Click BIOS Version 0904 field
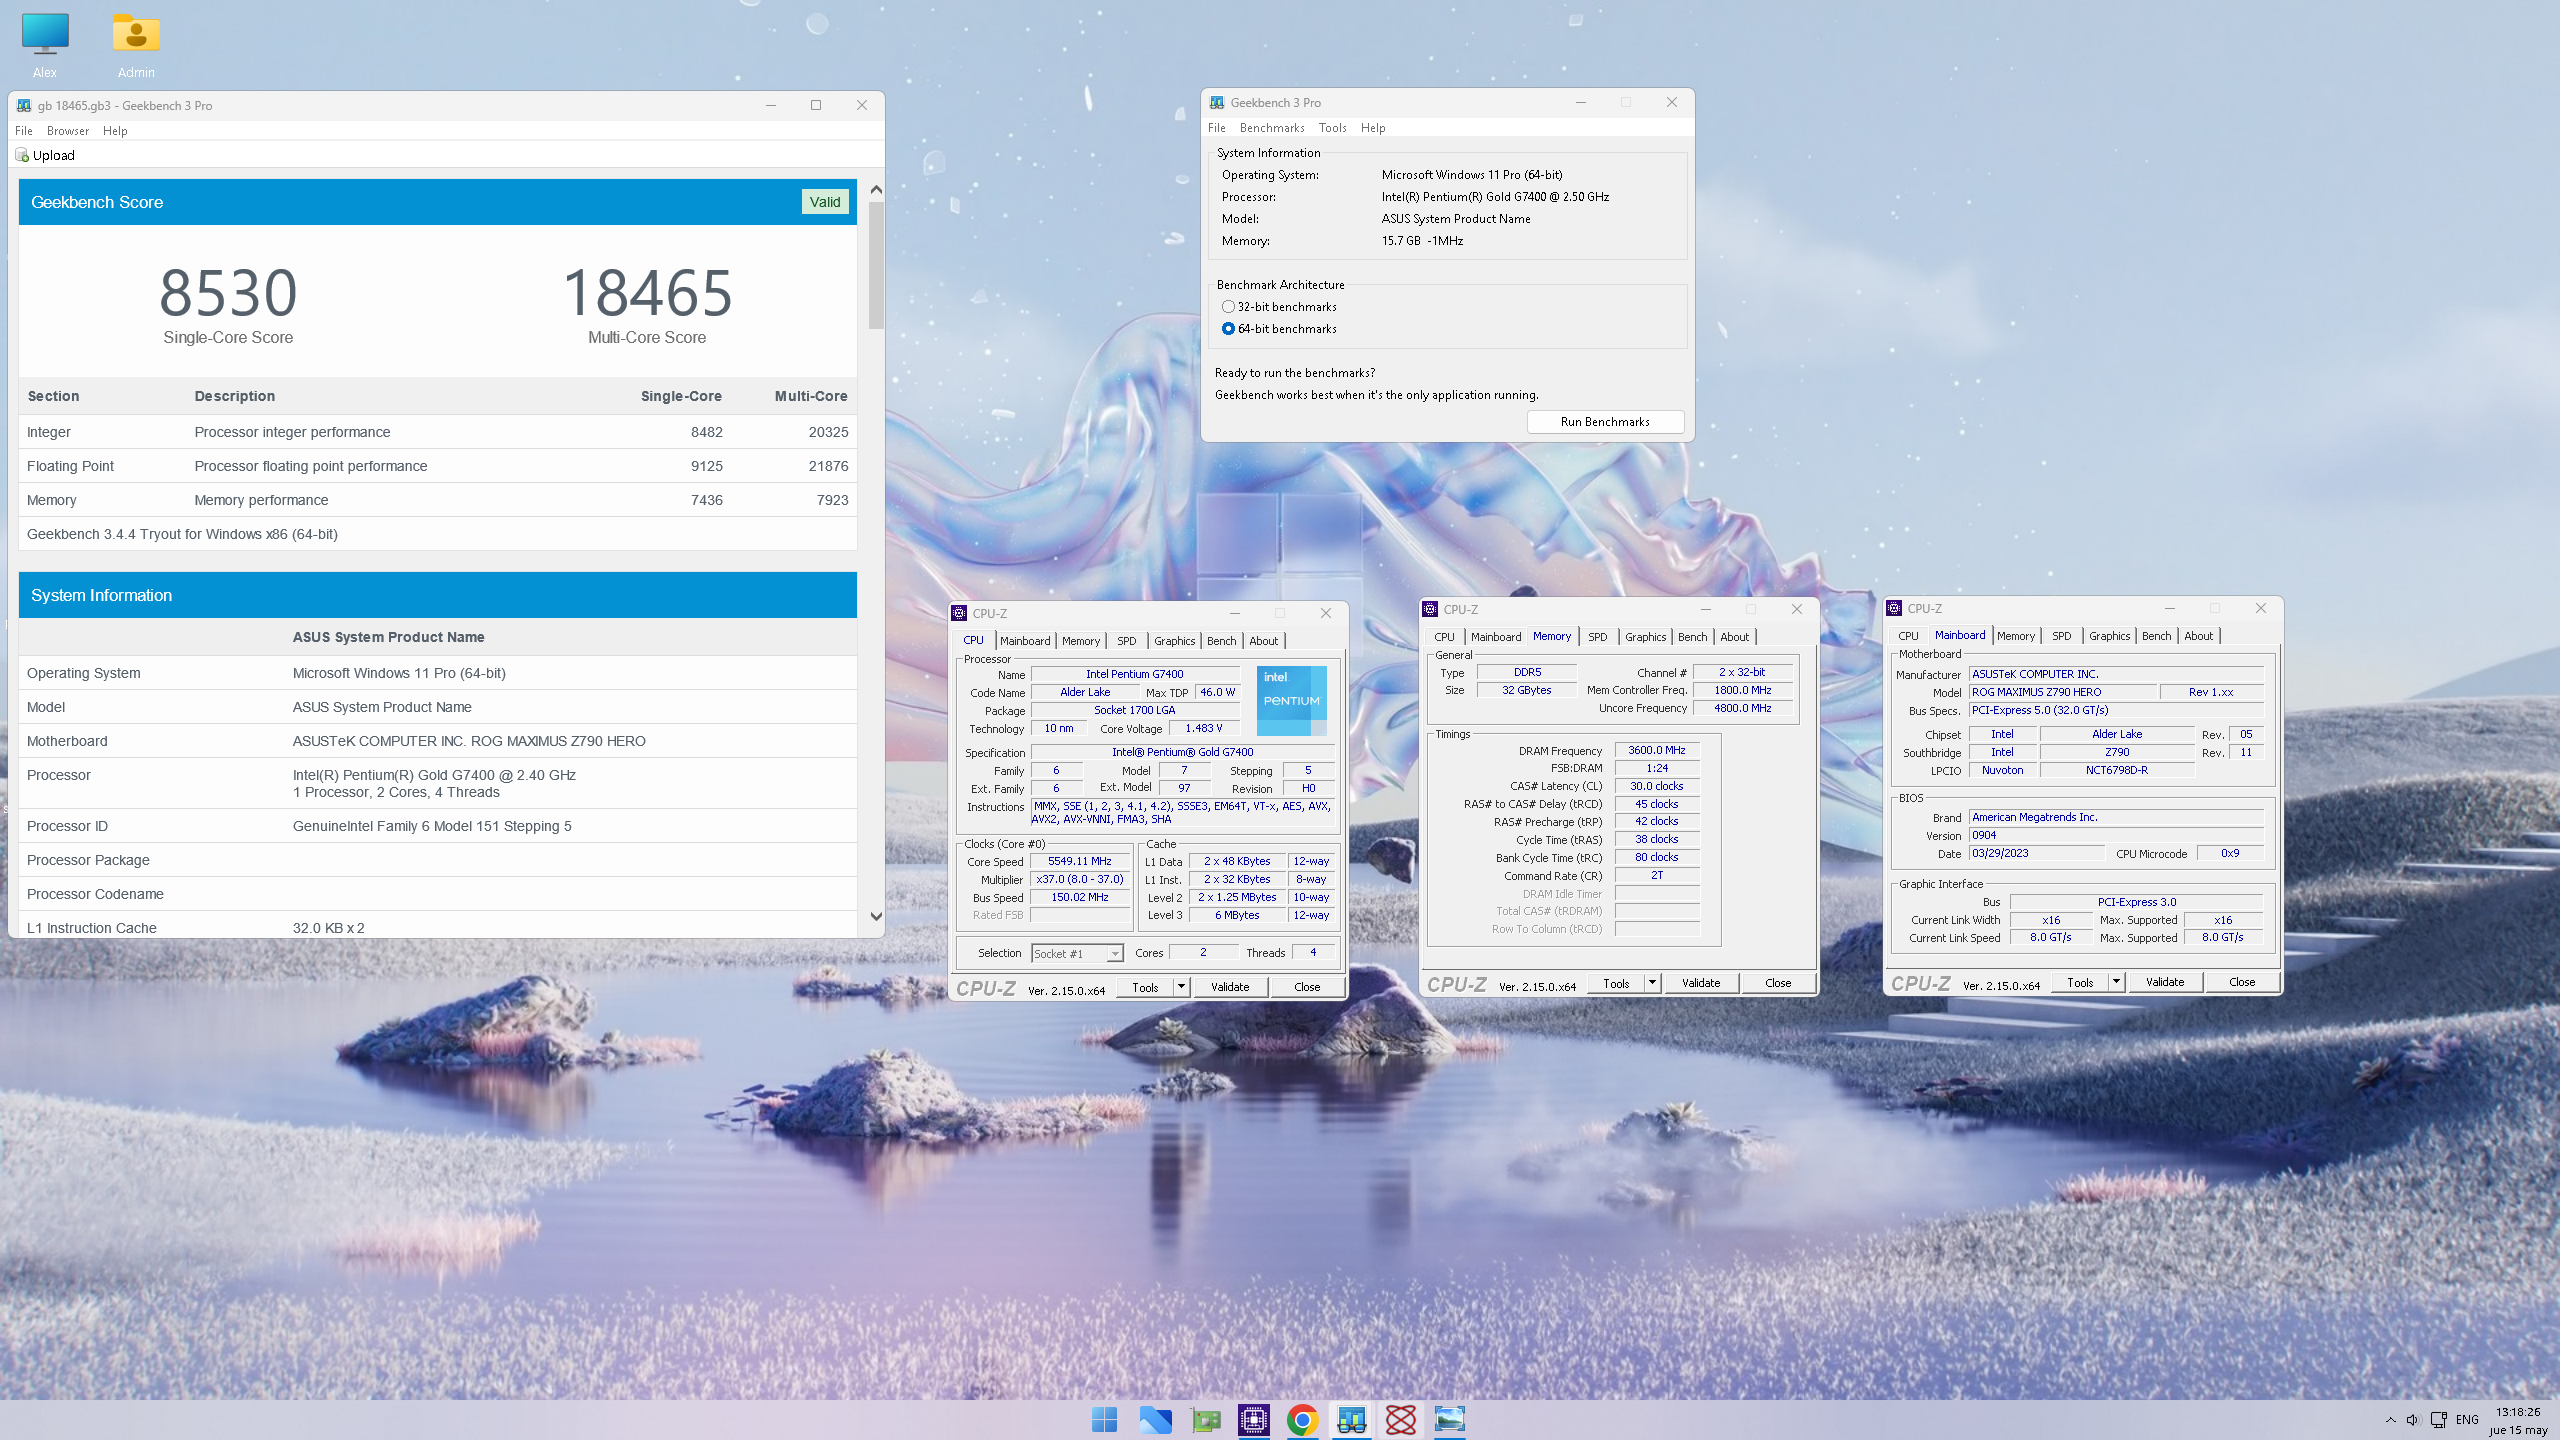The width and height of the screenshot is (2560, 1440). [x=2116, y=835]
